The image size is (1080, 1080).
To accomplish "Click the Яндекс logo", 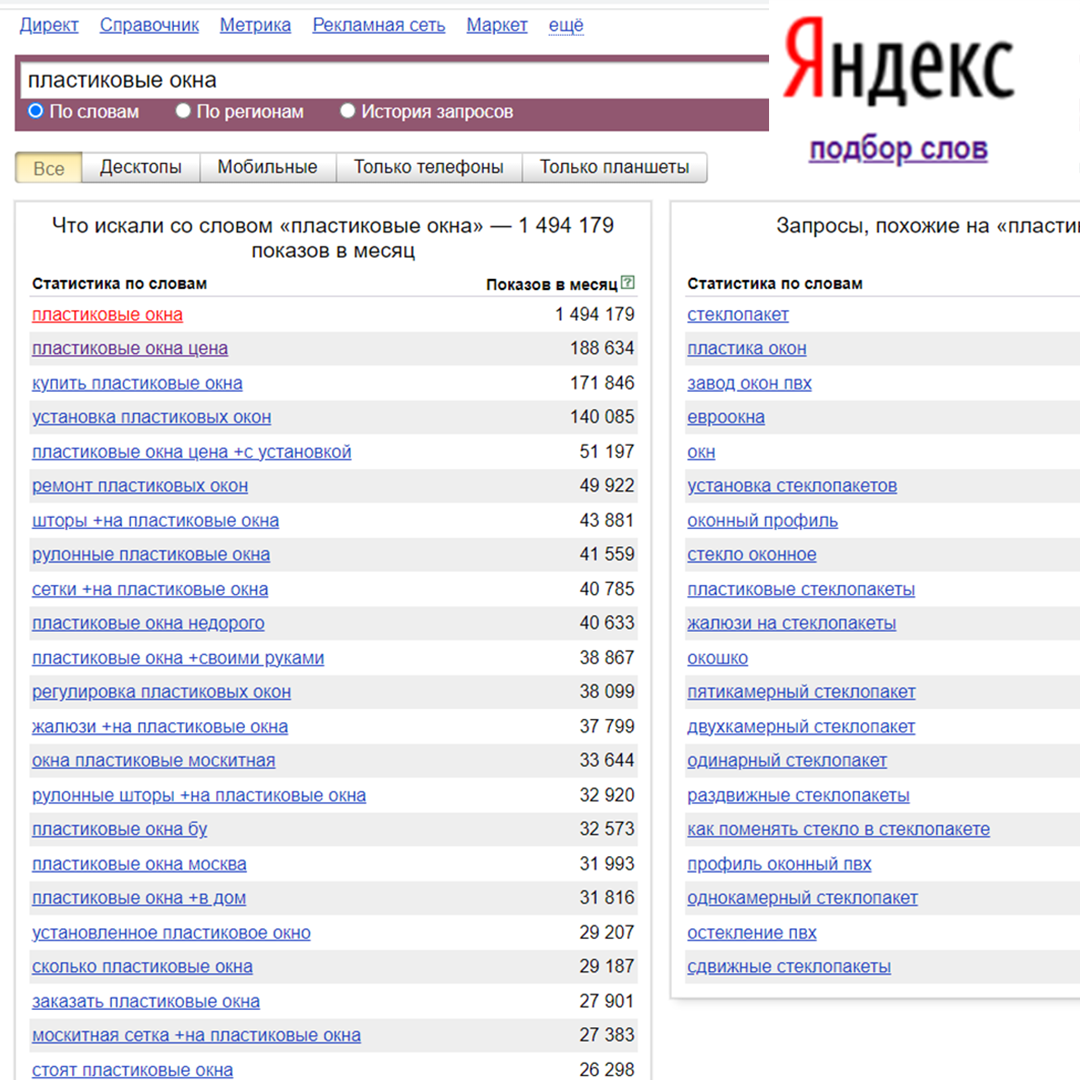I will pyautogui.click(x=898, y=62).
